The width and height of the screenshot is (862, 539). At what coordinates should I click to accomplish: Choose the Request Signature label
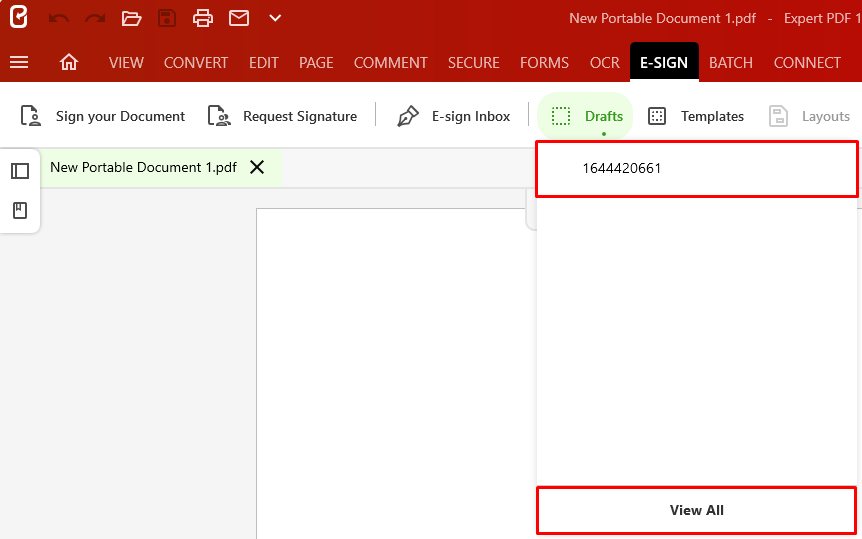tap(300, 117)
